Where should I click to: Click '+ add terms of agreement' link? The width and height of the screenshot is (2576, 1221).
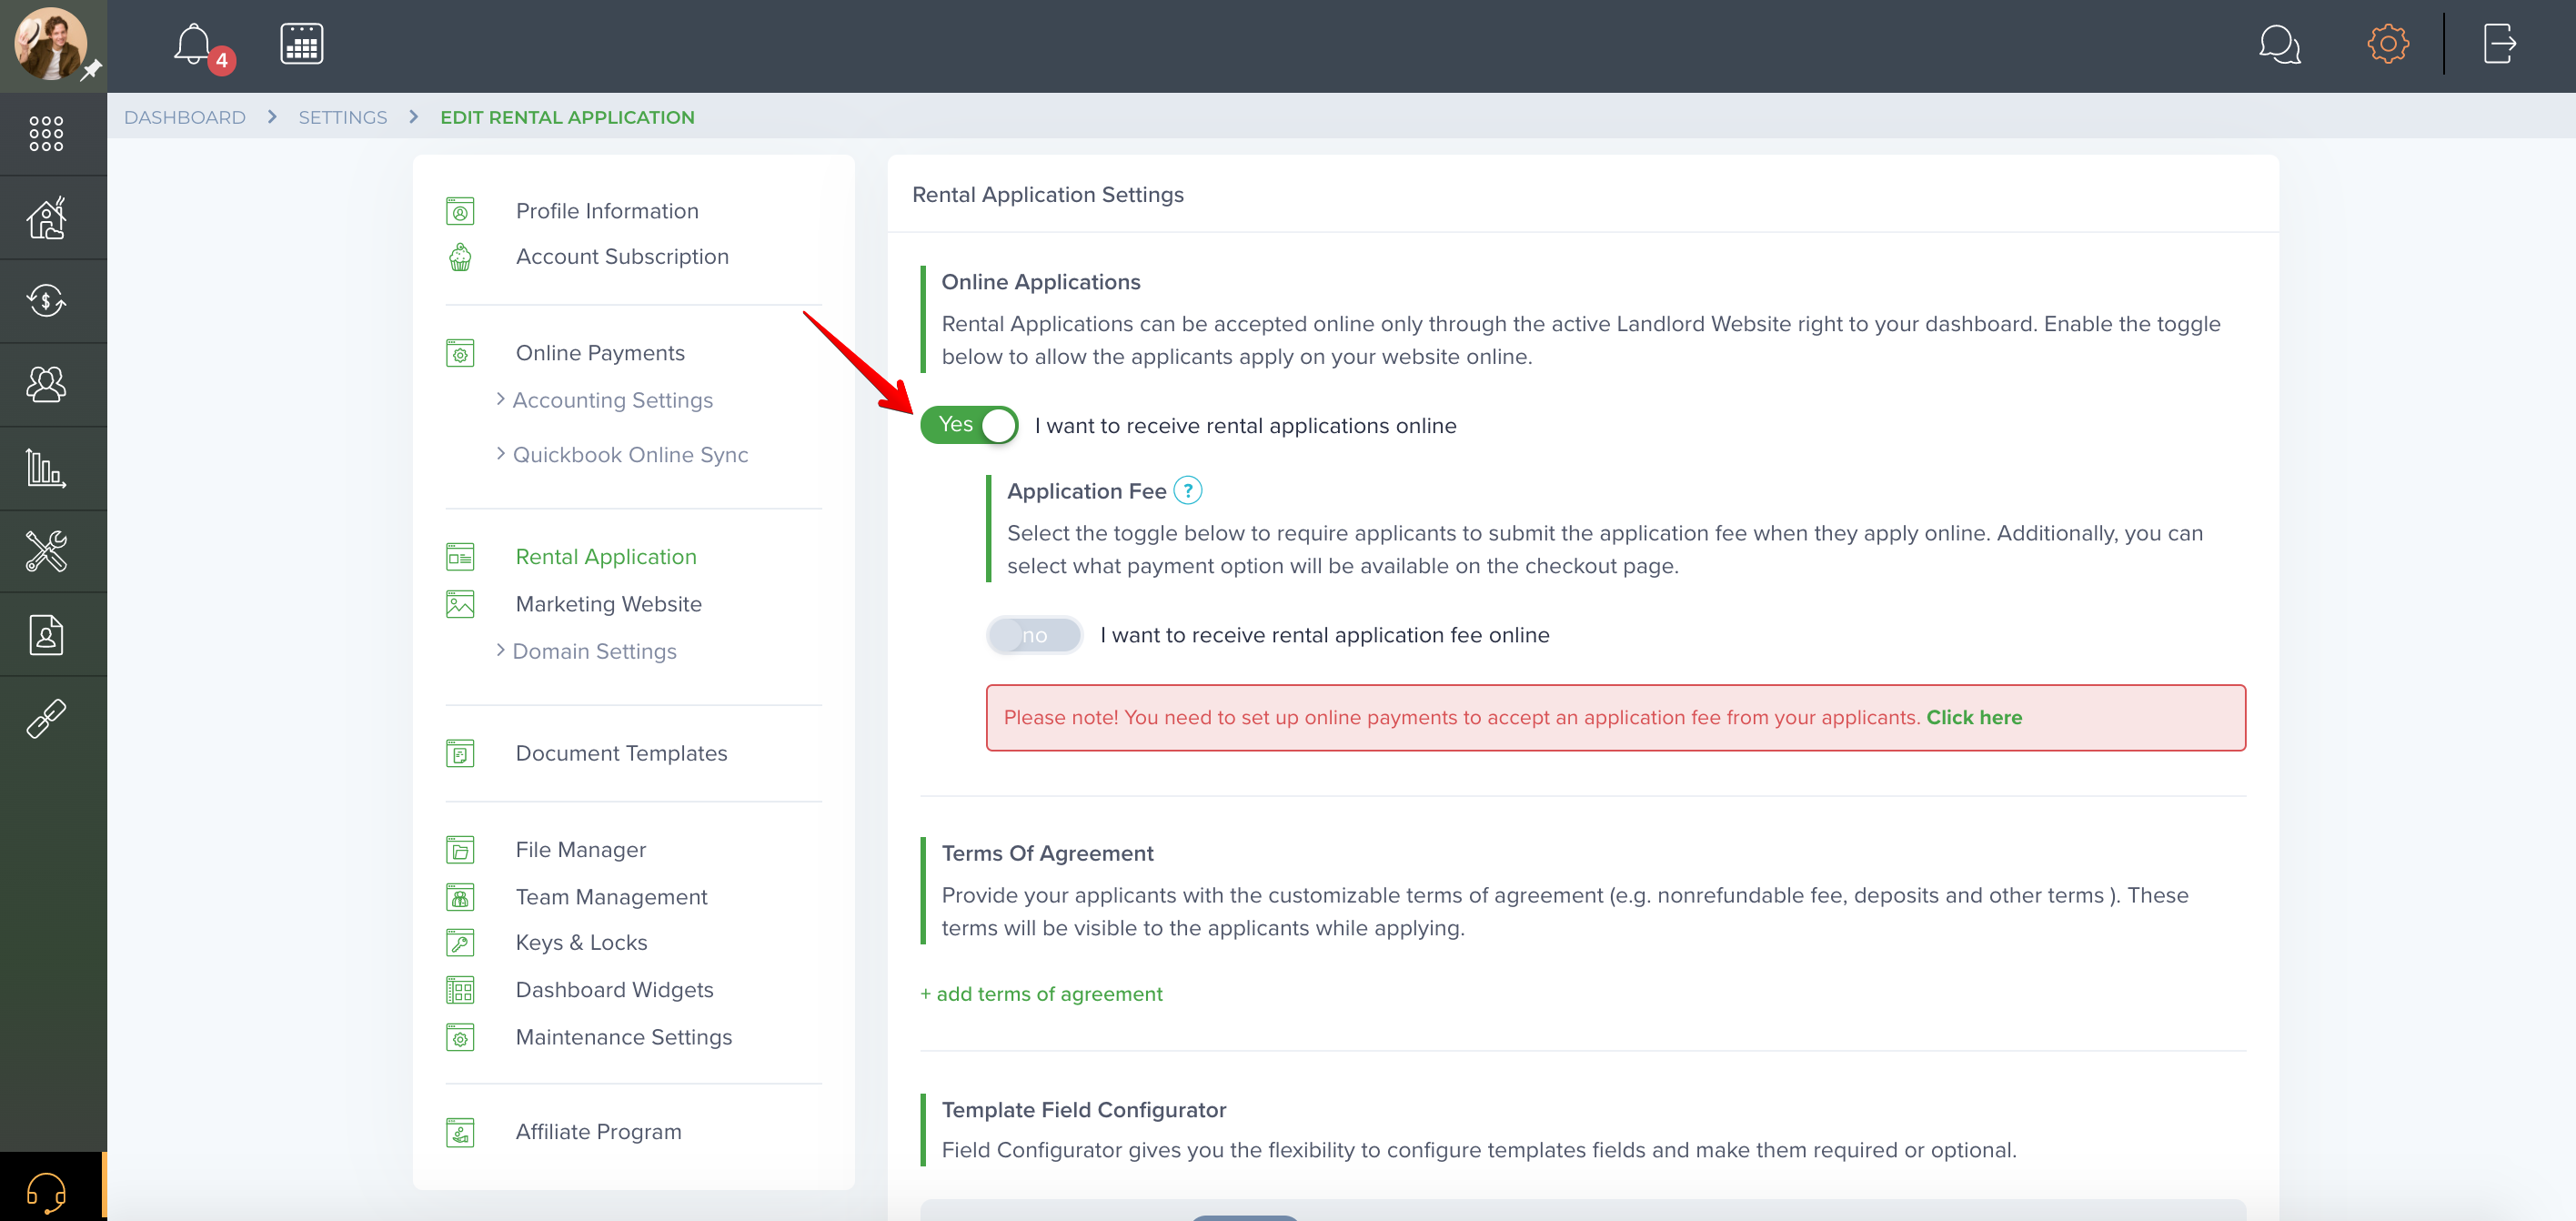point(1041,994)
